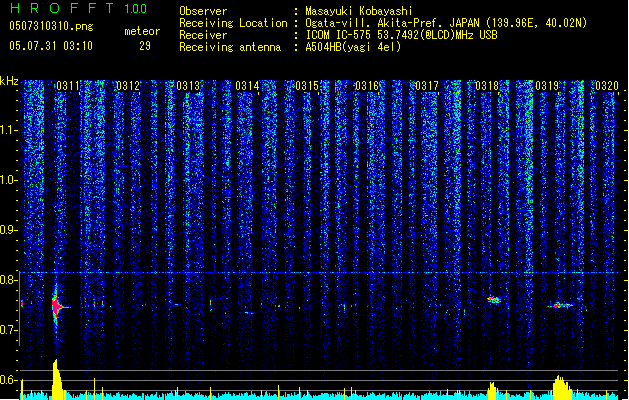Click the meteor count value 29
Viewport: 629px width, 400px height.
coord(145,46)
